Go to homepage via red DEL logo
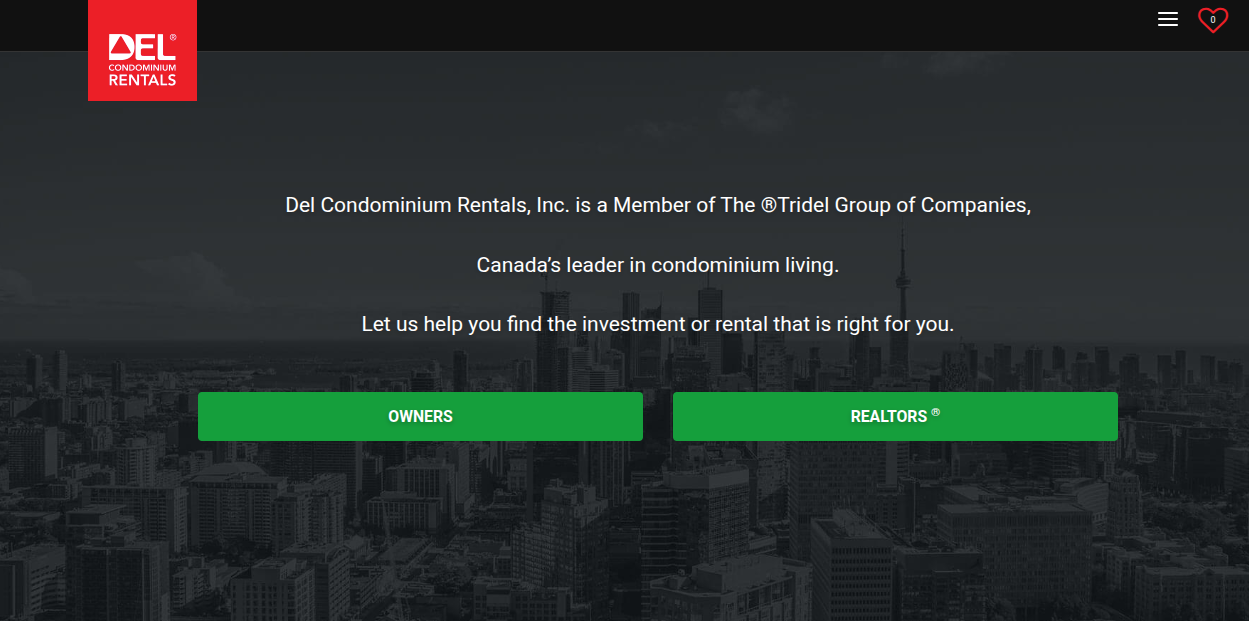Screen dimensions: 1249x621 pos(142,50)
